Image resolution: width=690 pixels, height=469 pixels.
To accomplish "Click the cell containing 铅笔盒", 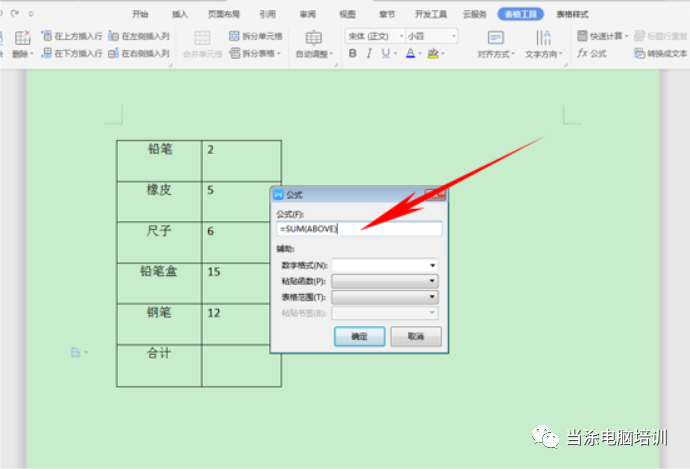I will [159, 283].
